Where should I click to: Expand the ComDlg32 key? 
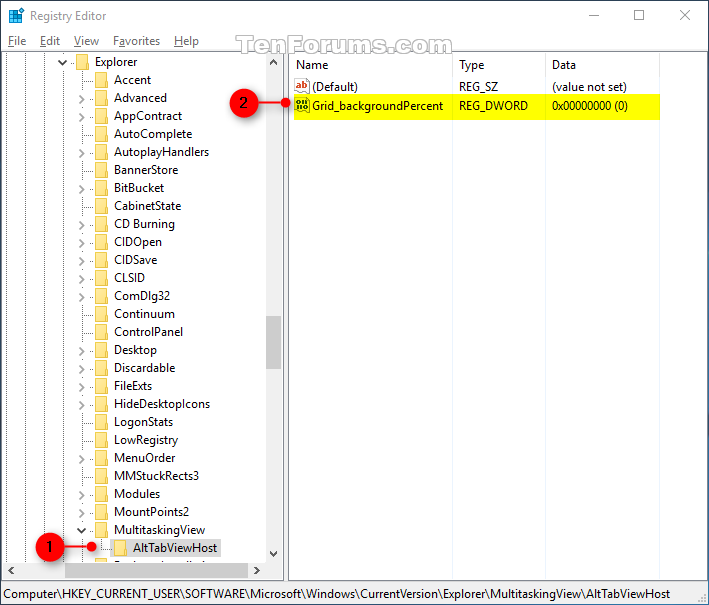[81, 297]
